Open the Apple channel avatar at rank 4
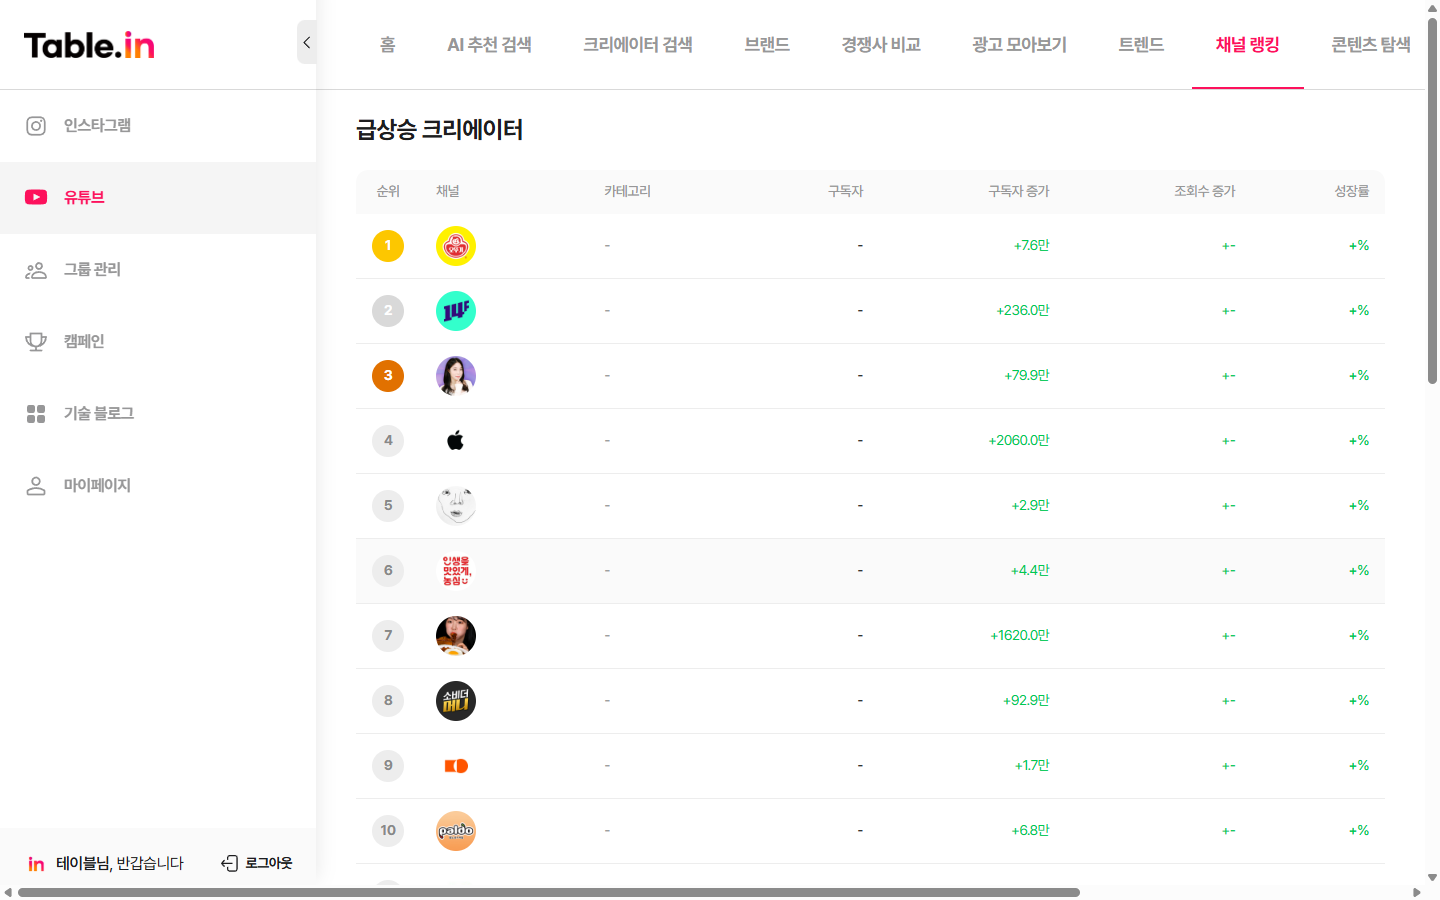The height and width of the screenshot is (900, 1440). pyautogui.click(x=456, y=440)
